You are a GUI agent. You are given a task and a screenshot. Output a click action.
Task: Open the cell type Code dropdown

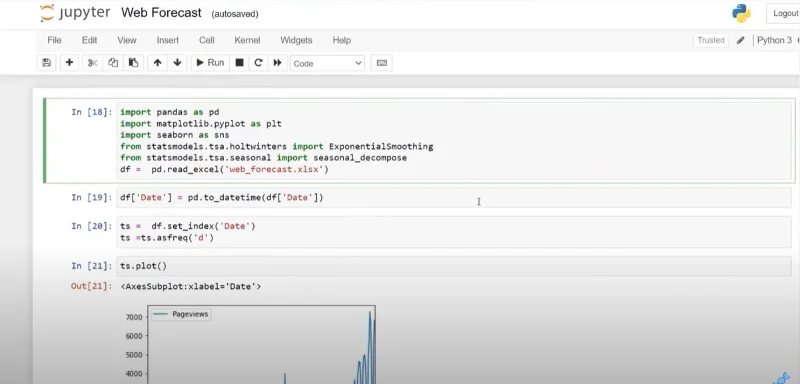coord(328,63)
